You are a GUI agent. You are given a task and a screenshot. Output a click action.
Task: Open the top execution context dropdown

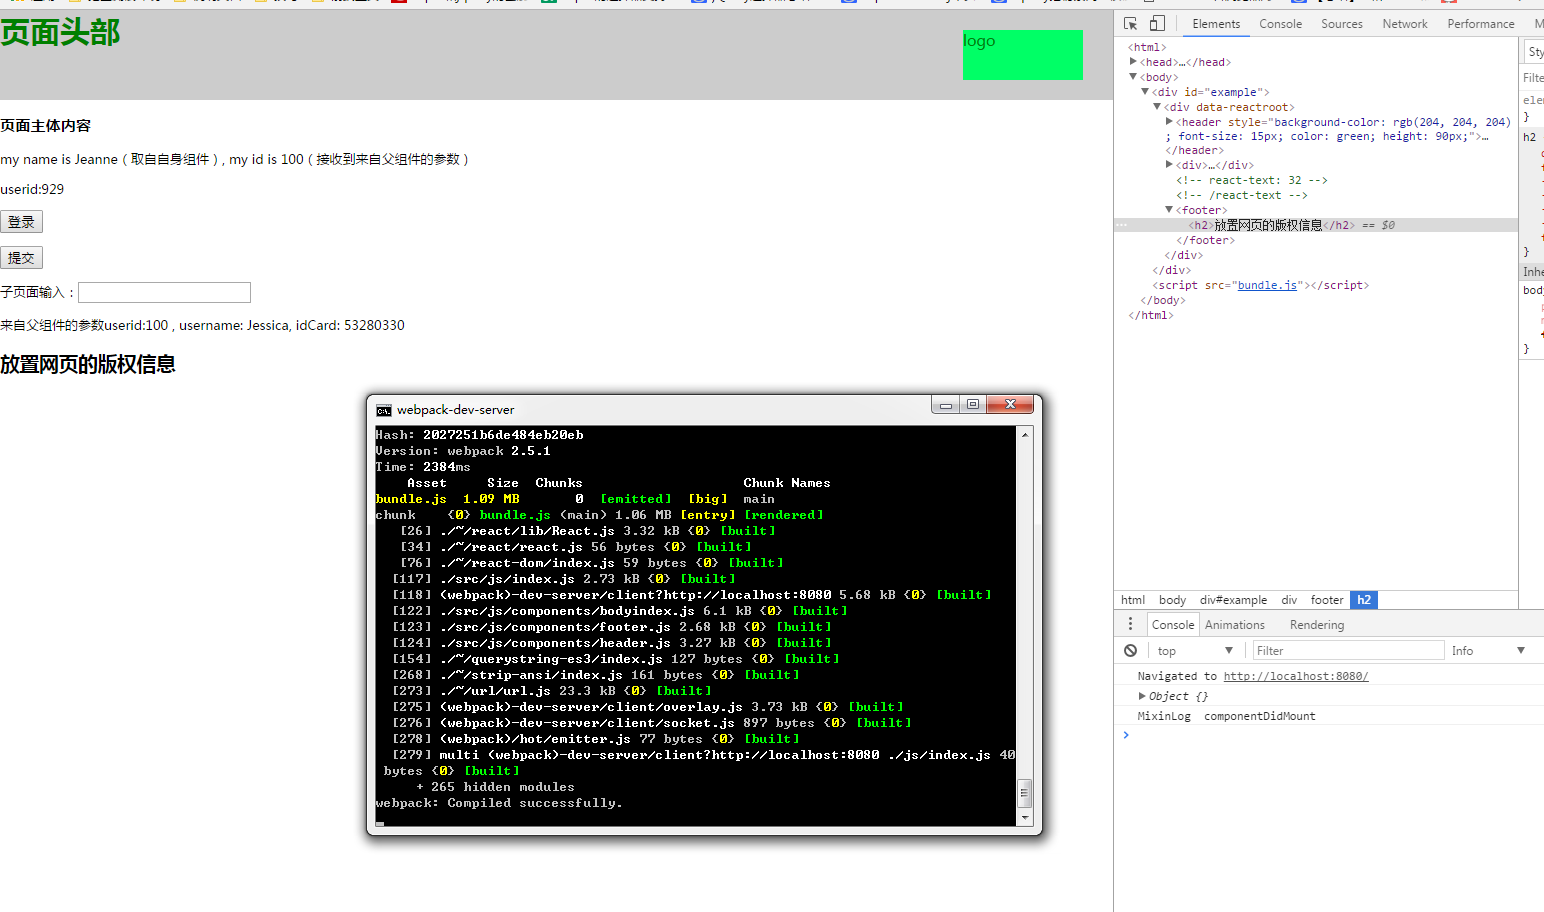coord(1195,651)
